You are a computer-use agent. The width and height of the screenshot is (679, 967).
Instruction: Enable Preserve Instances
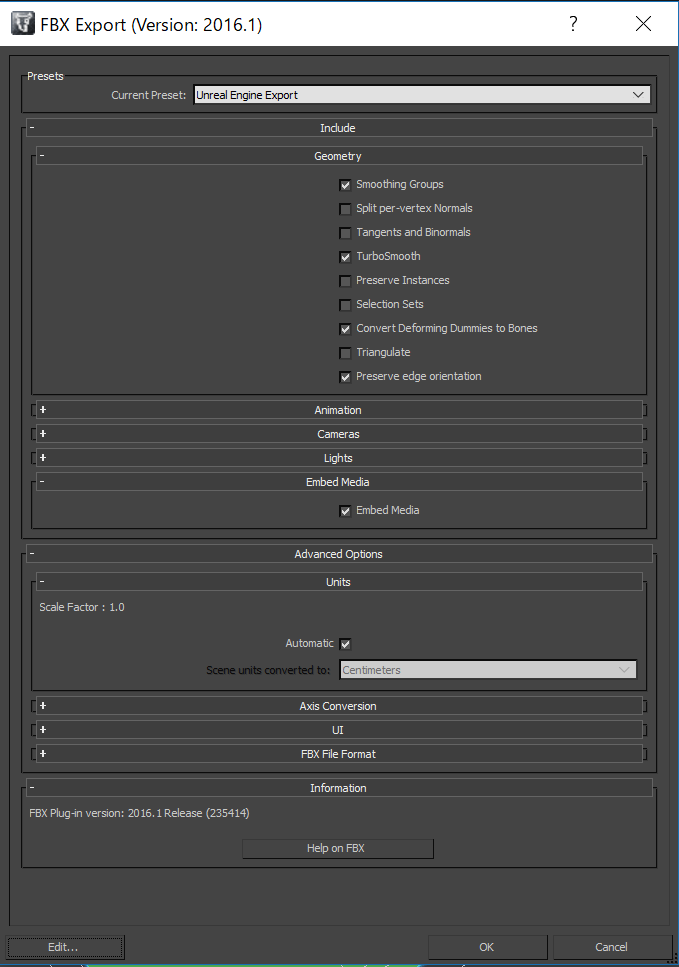[345, 281]
